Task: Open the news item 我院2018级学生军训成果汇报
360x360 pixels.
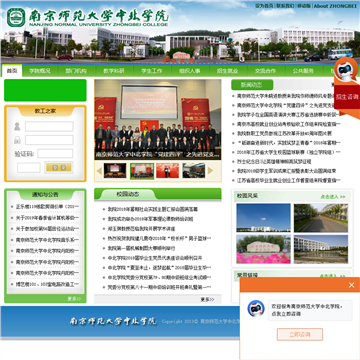Action: click(286, 171)
